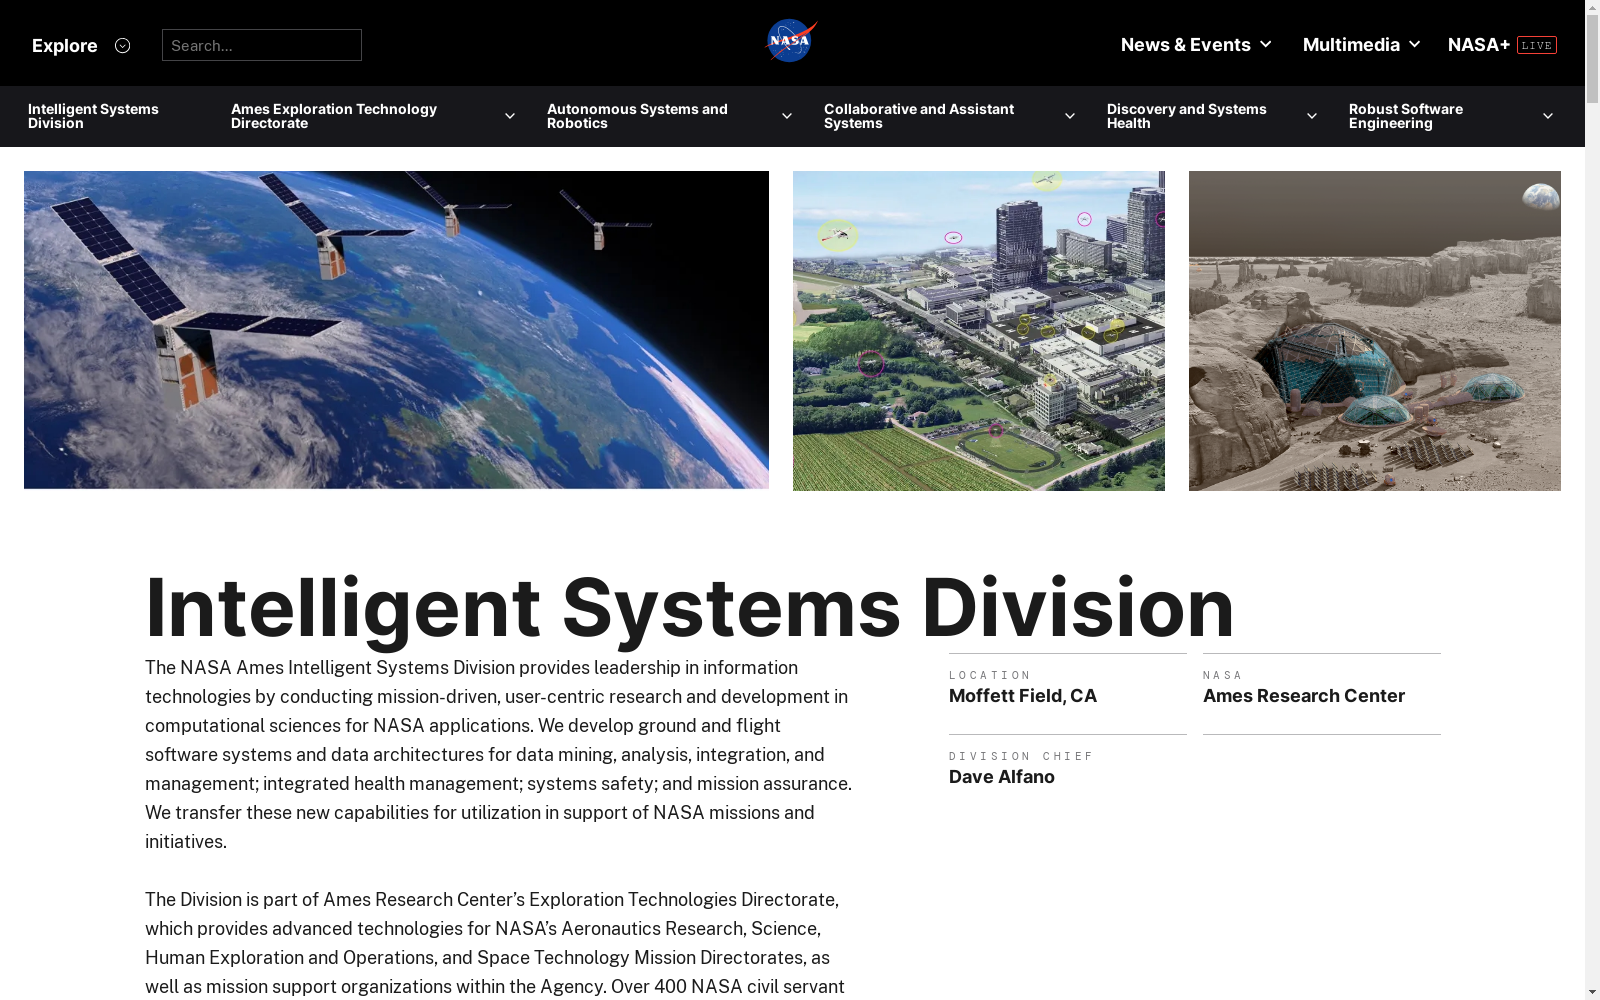Go to NASA+ streaming link
The width and height of the screenshot is (1600, 1000).
(1479, 45)
